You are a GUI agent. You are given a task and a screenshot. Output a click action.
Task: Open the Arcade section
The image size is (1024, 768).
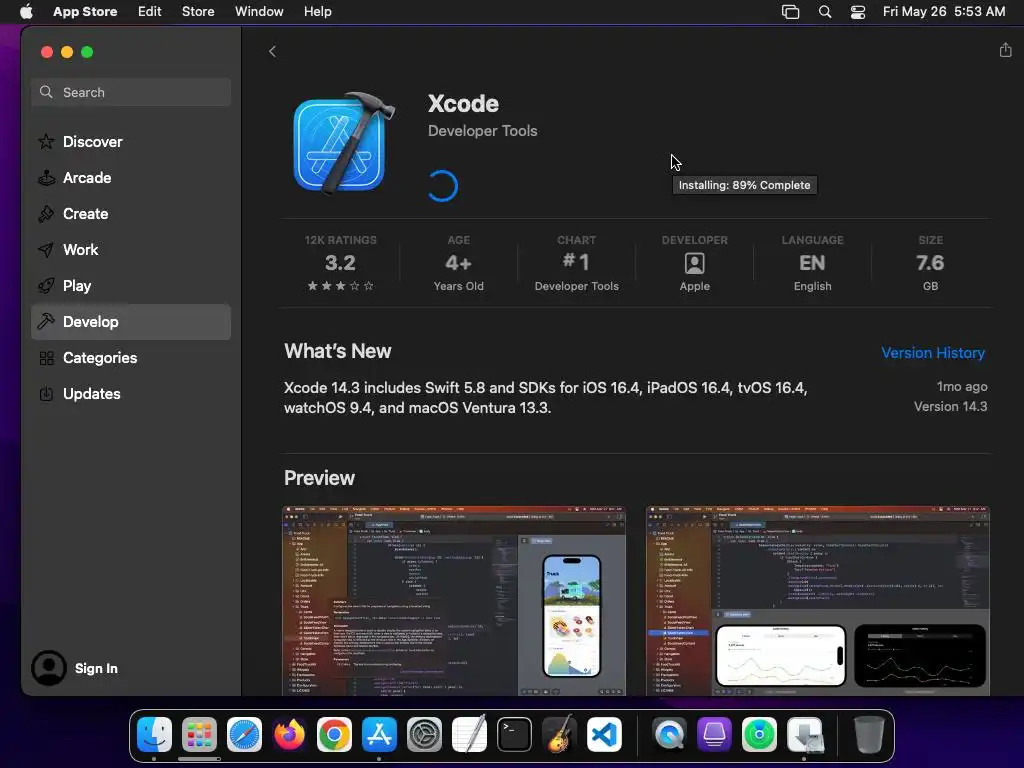(131, 178)
